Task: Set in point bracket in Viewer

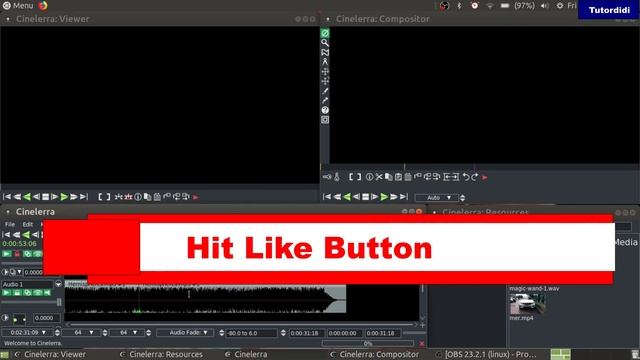Action: point(100,197)
